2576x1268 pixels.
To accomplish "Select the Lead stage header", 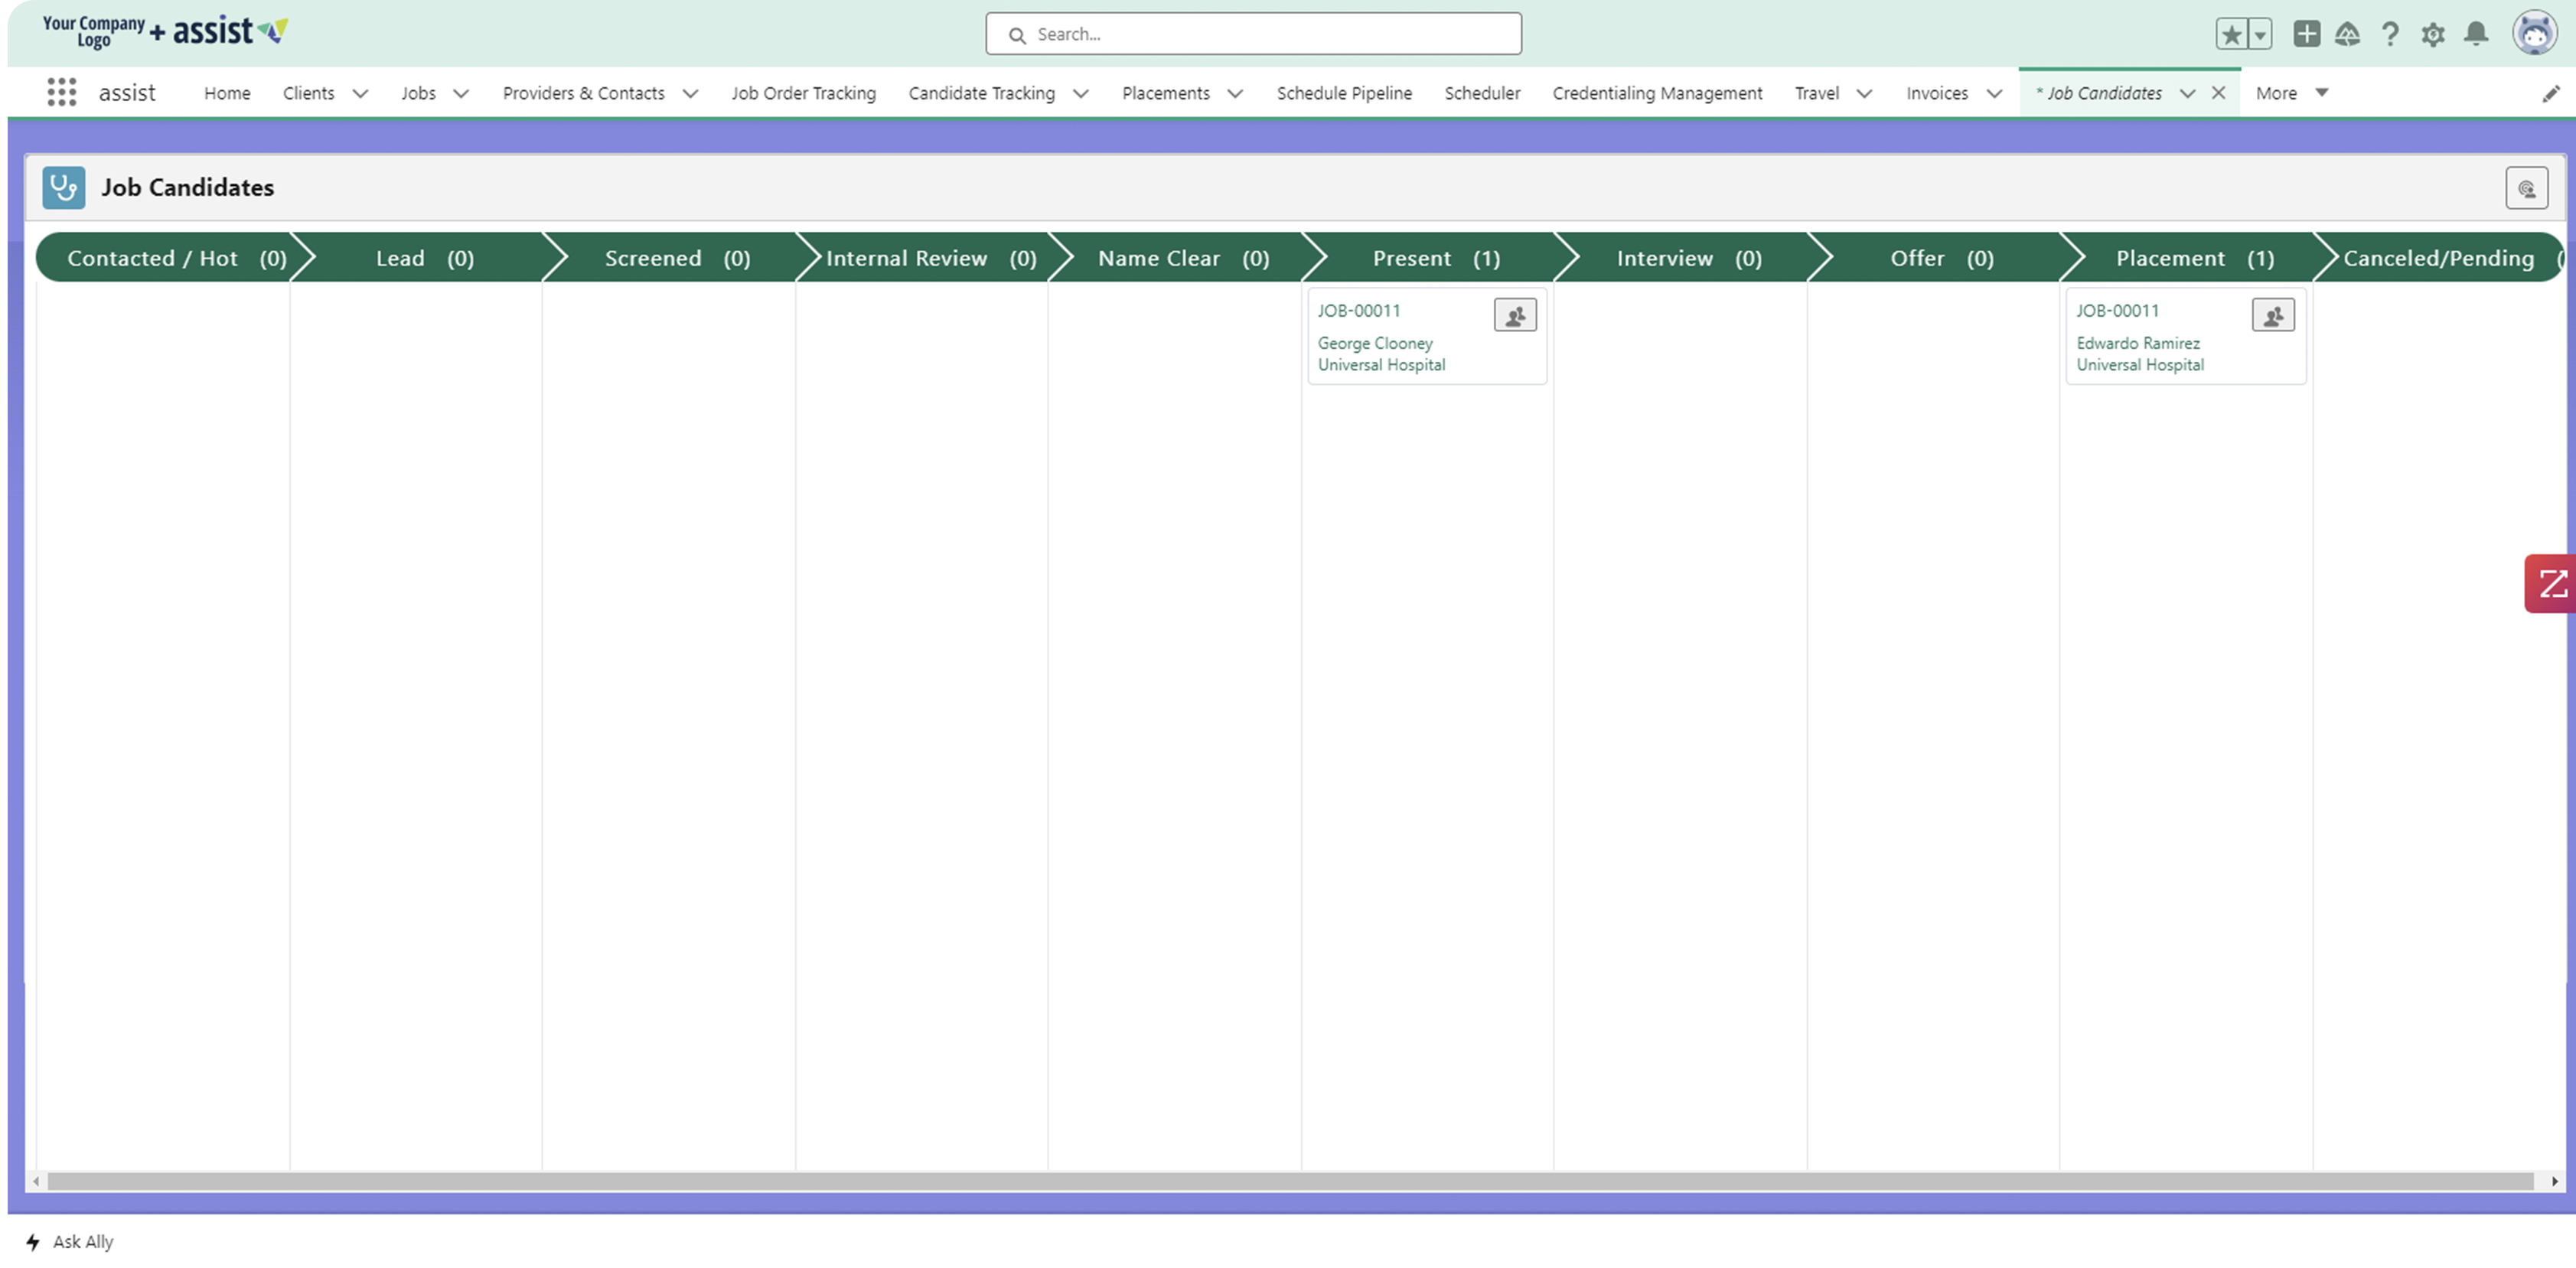I will pyautogui.click(x=424, y=258).
